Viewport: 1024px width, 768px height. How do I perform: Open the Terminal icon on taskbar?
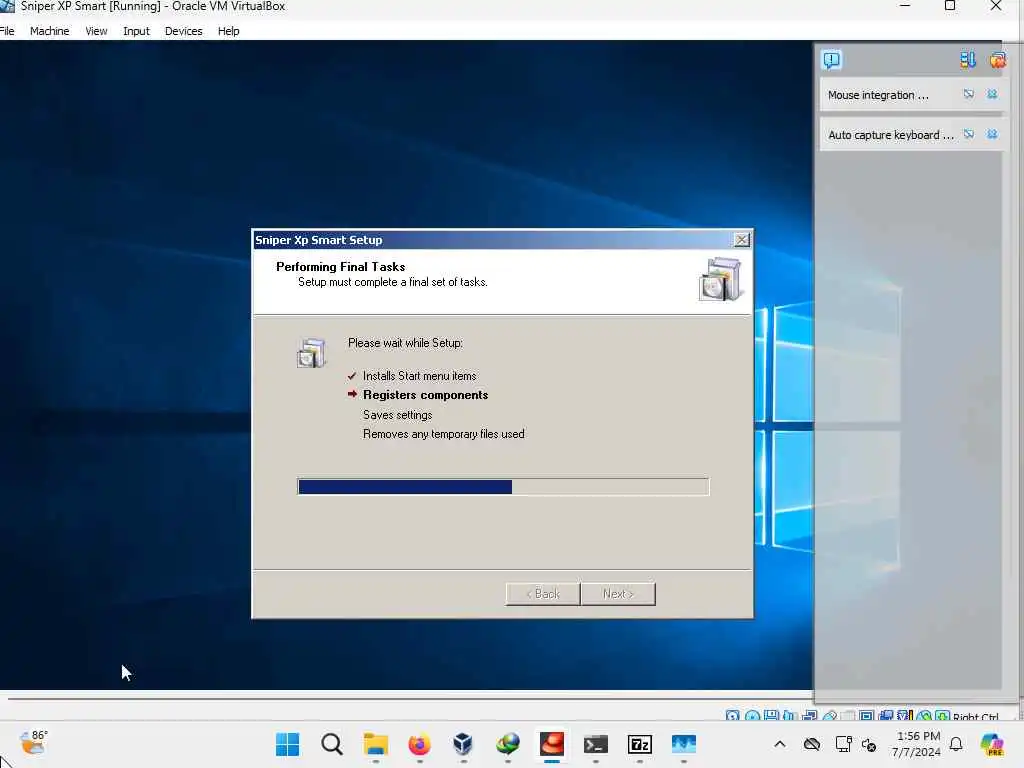pos(596,744)
